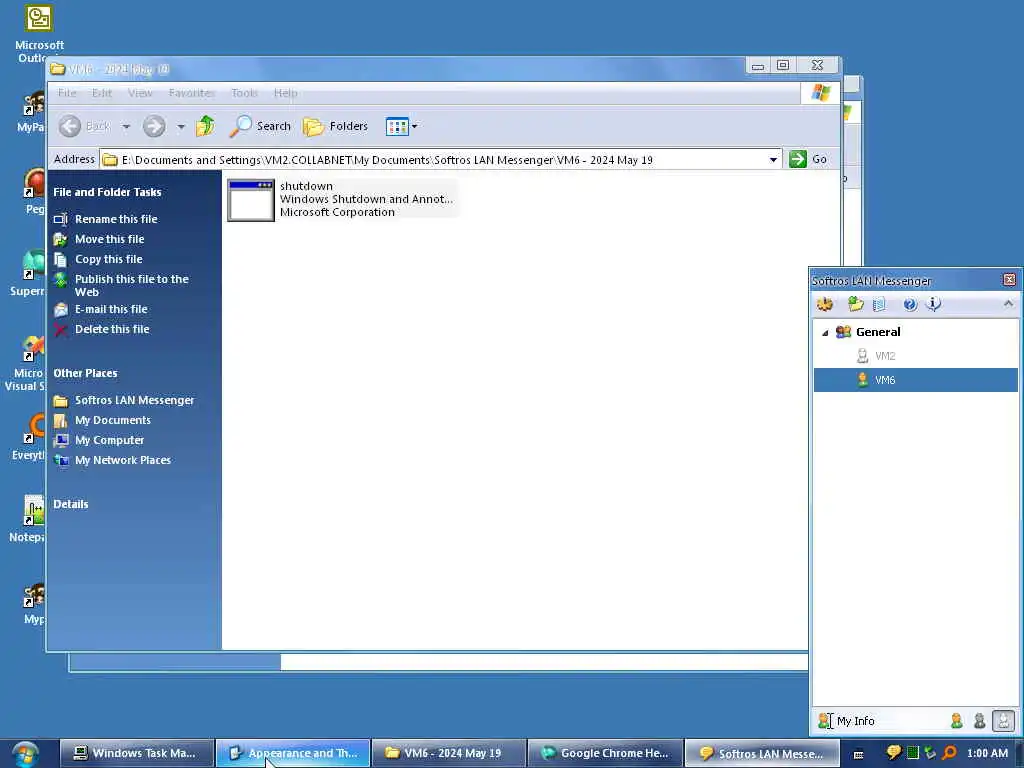Click the Windows Start orb
Screen dimensions: 1024x768
pos(25,754)
